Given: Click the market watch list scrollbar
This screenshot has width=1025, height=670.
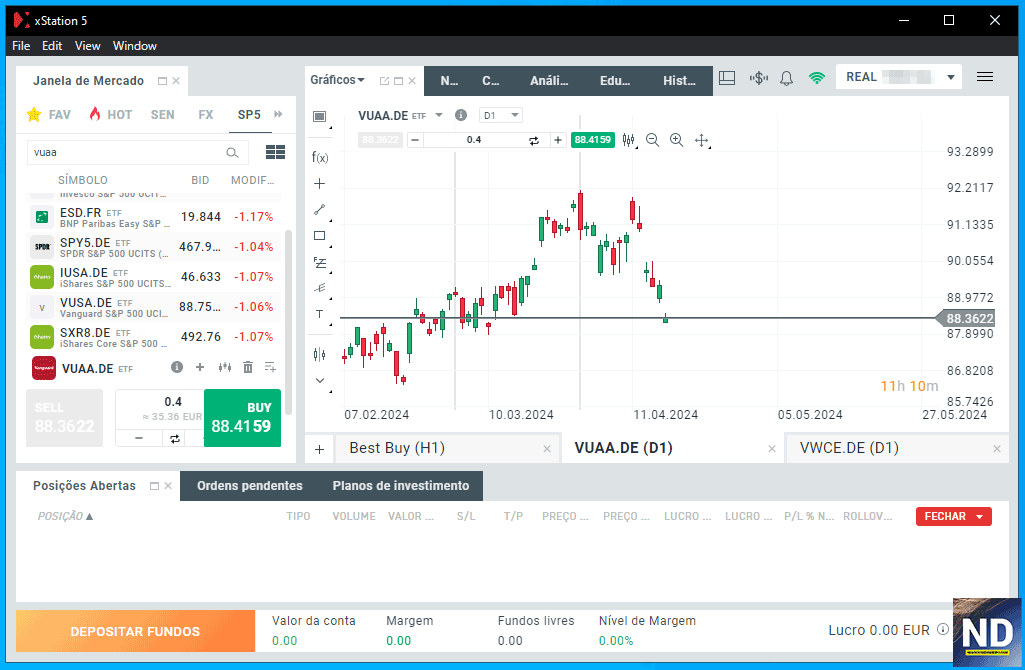Looking at the screenshot, I should coord(288,322).
